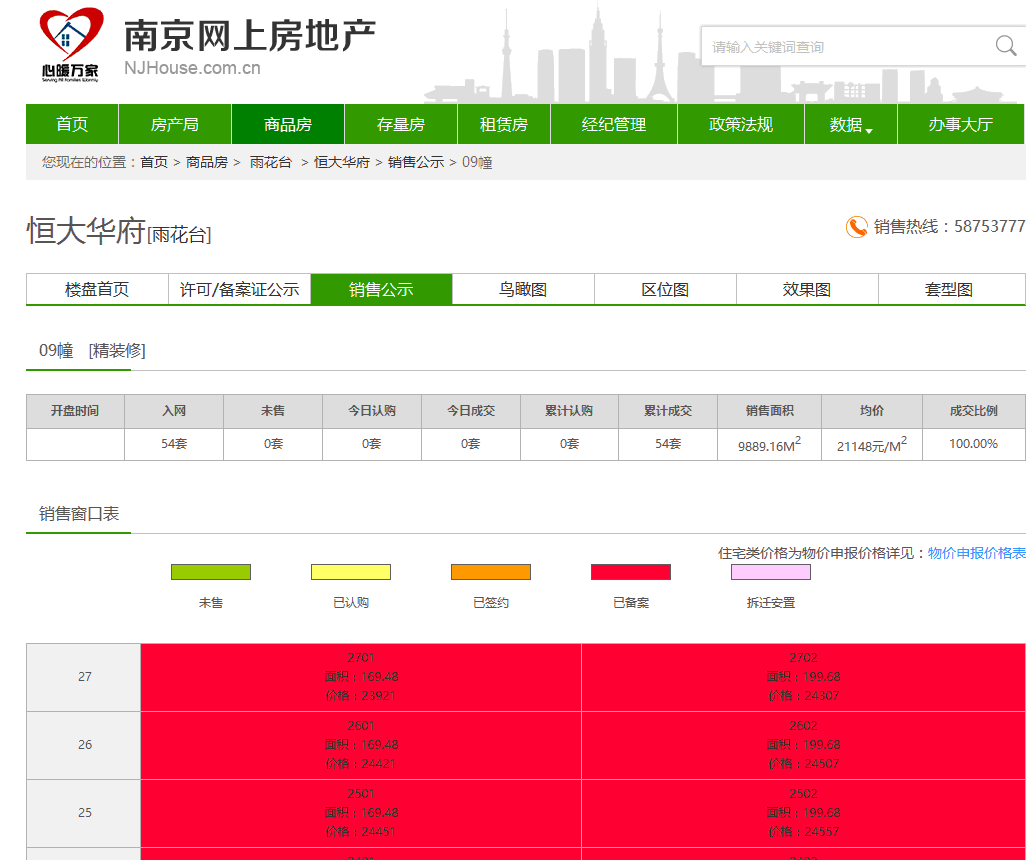Image resolution: width=1027 pixels, height=860 pixels.
Task: Select unit 2501 cell
Action: point(361,813)
